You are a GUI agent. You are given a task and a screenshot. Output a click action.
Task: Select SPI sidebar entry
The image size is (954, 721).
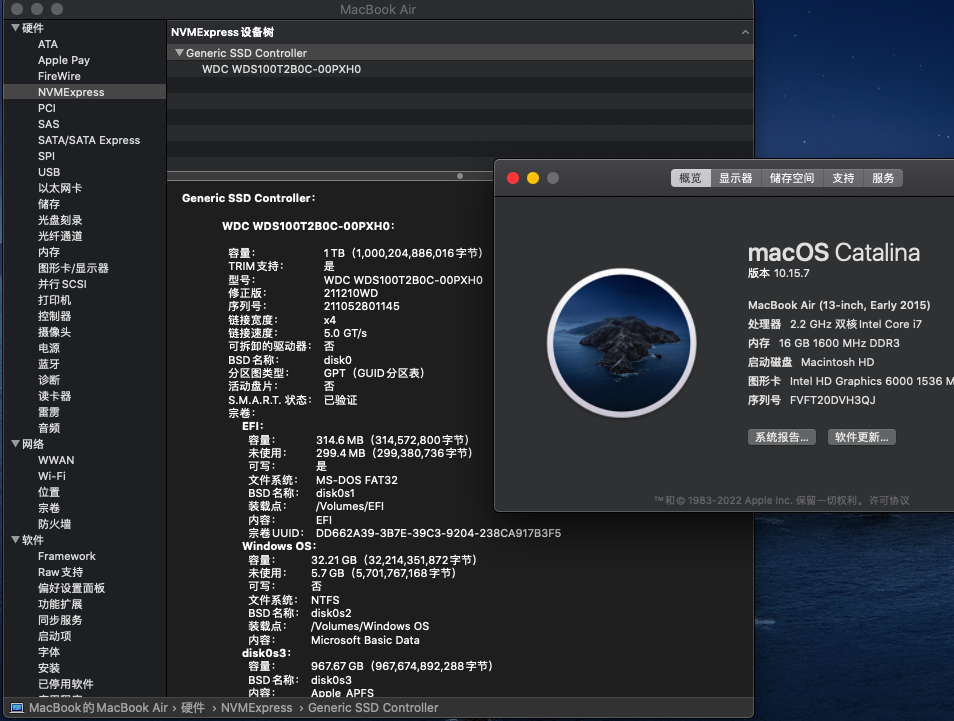point(46,156)
